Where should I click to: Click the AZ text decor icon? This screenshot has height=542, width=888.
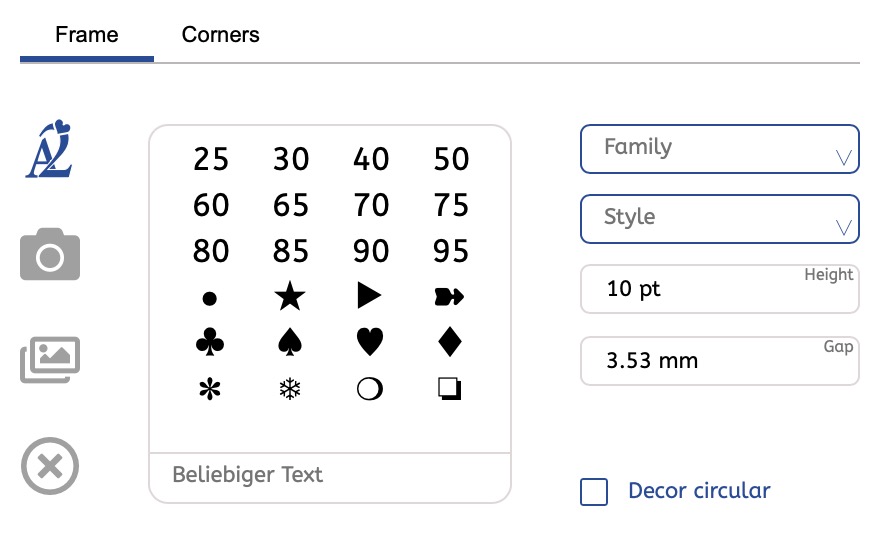(50, 150)
